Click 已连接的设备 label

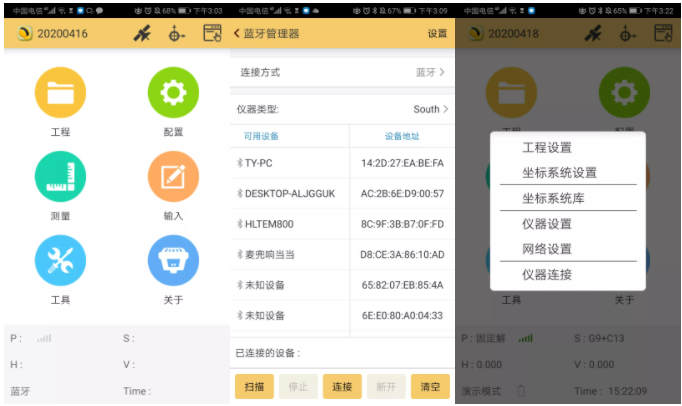click(267, 353)
